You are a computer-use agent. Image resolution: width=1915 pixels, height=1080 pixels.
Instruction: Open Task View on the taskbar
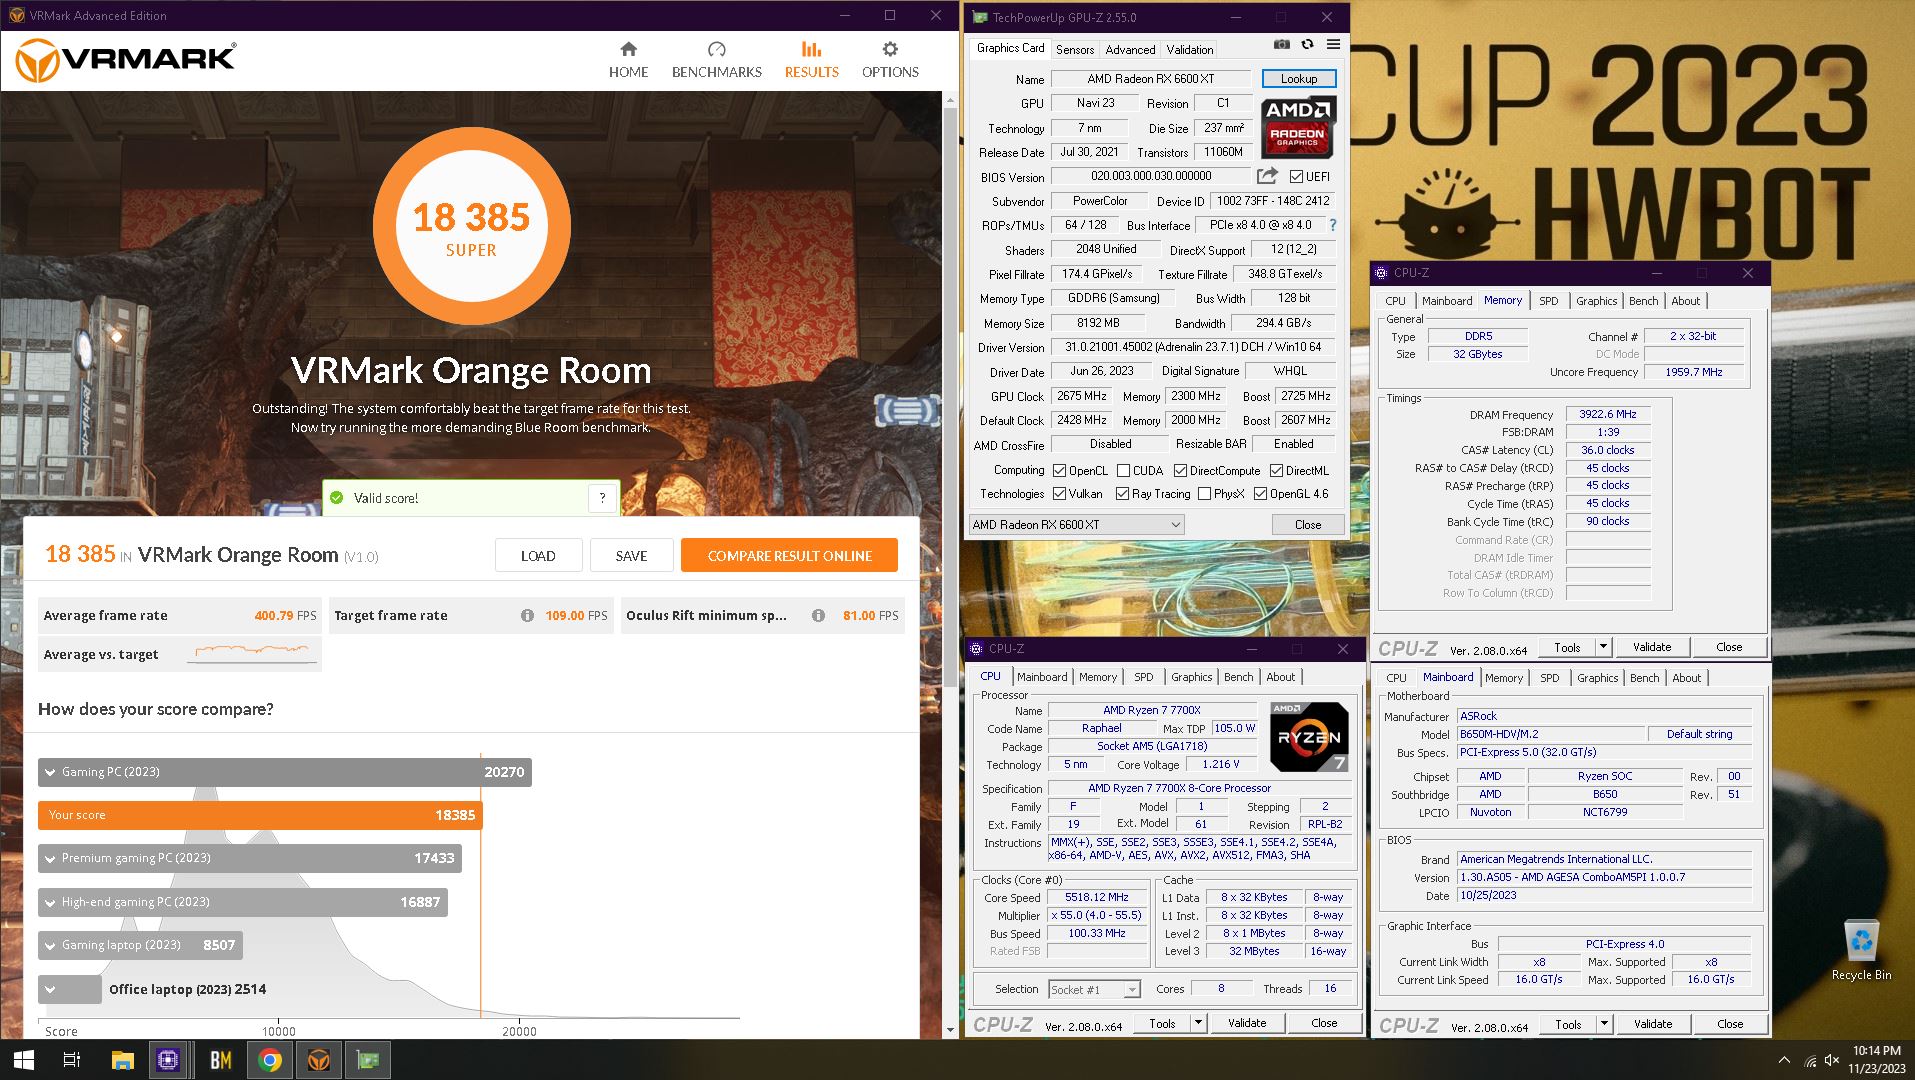click(x=72, y=1060)
